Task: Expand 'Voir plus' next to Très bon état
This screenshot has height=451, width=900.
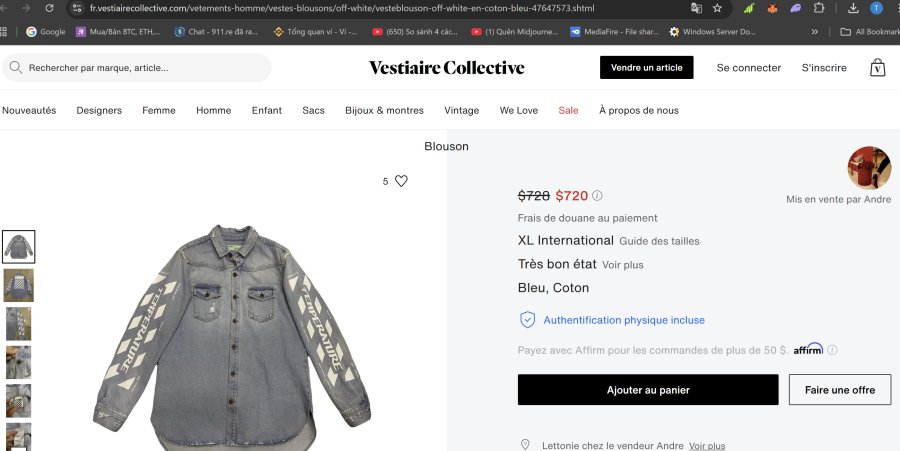Action: (x=621, y=265)
